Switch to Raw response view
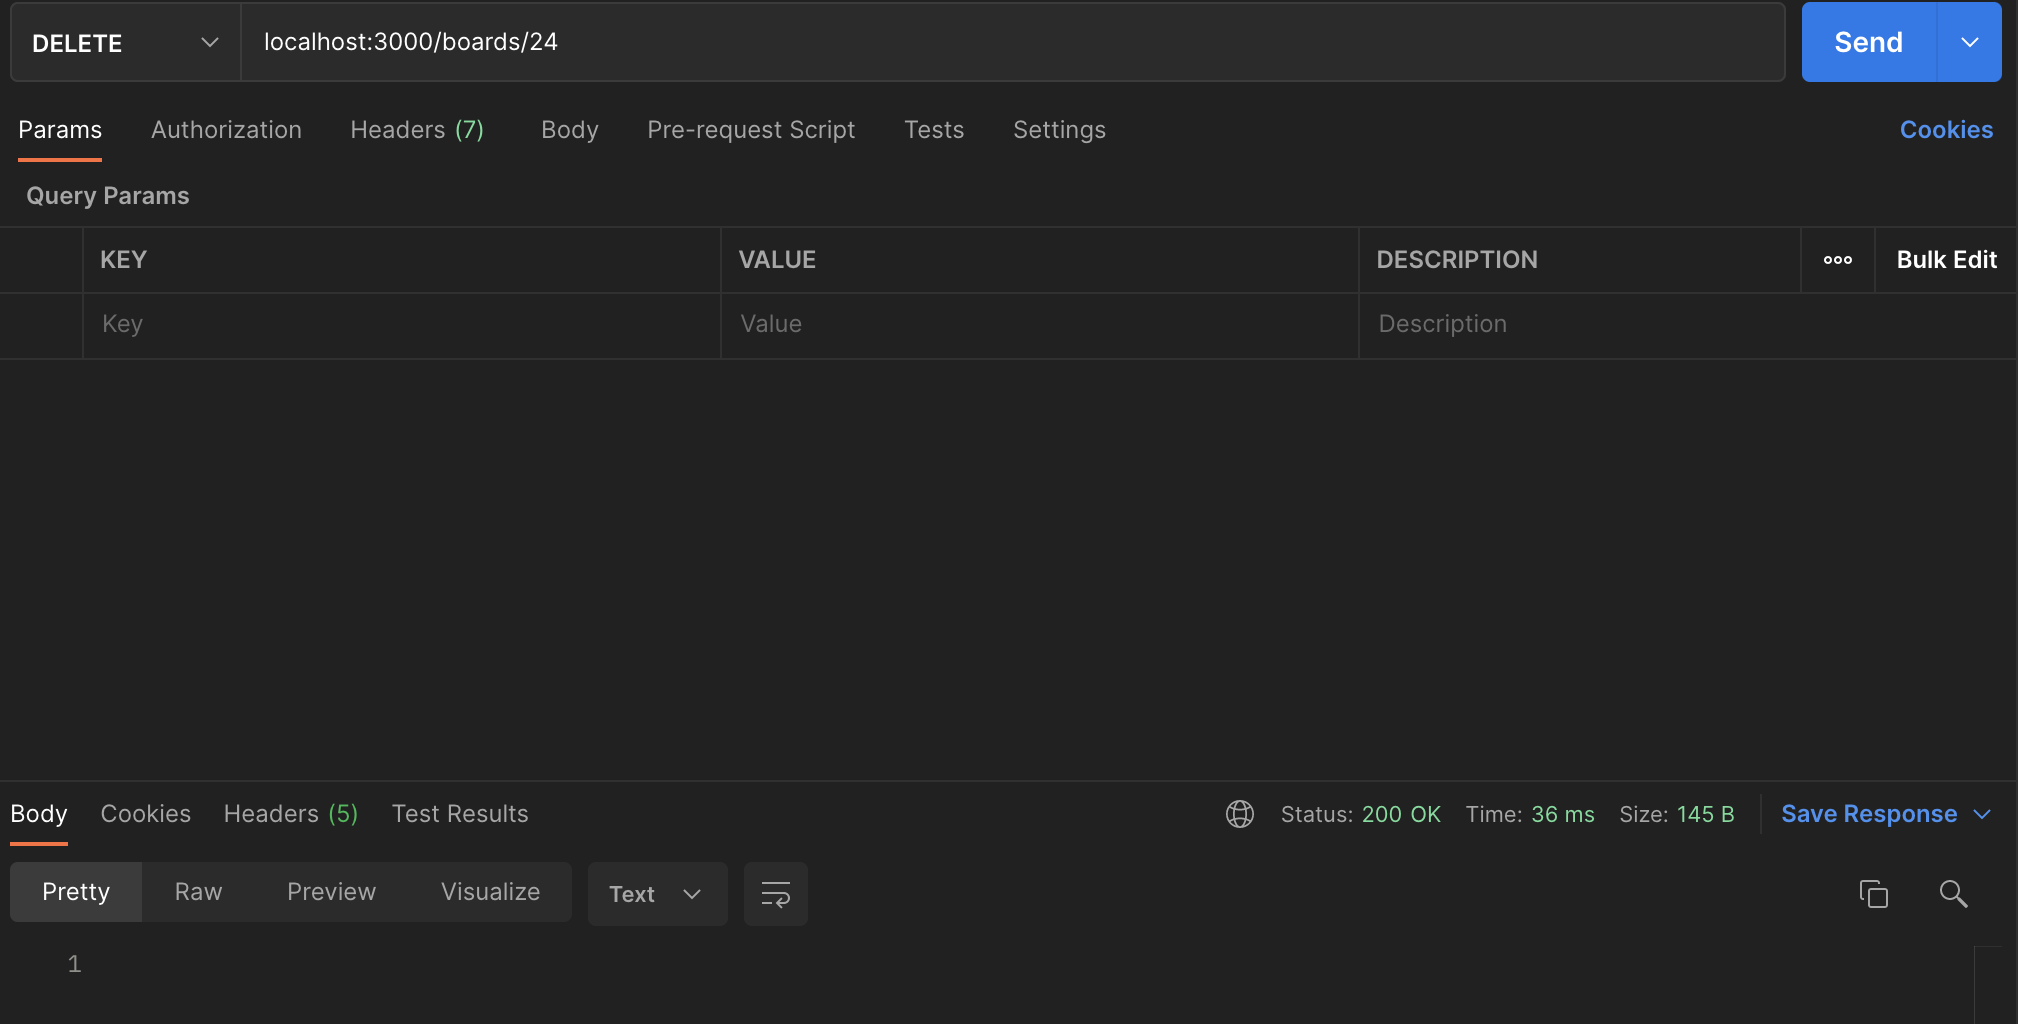This screenshot has width=2018, height=1024. 198,892
